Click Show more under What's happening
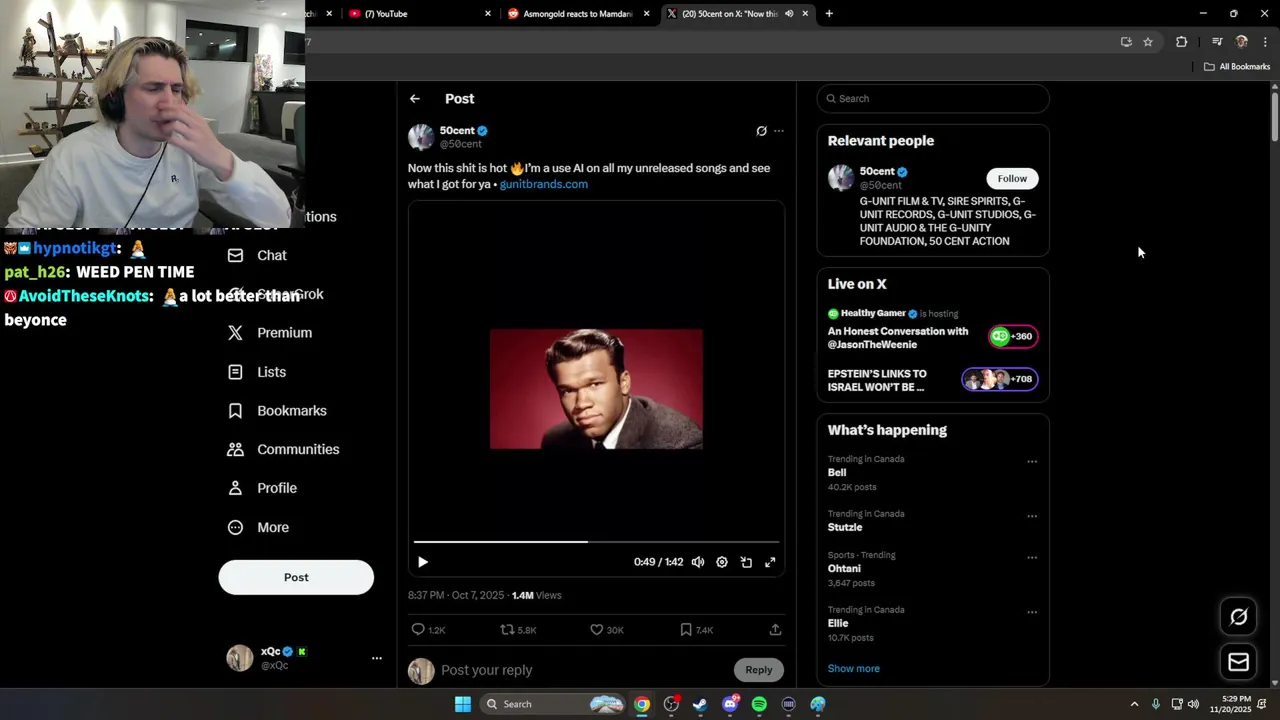 coord(854,669)
